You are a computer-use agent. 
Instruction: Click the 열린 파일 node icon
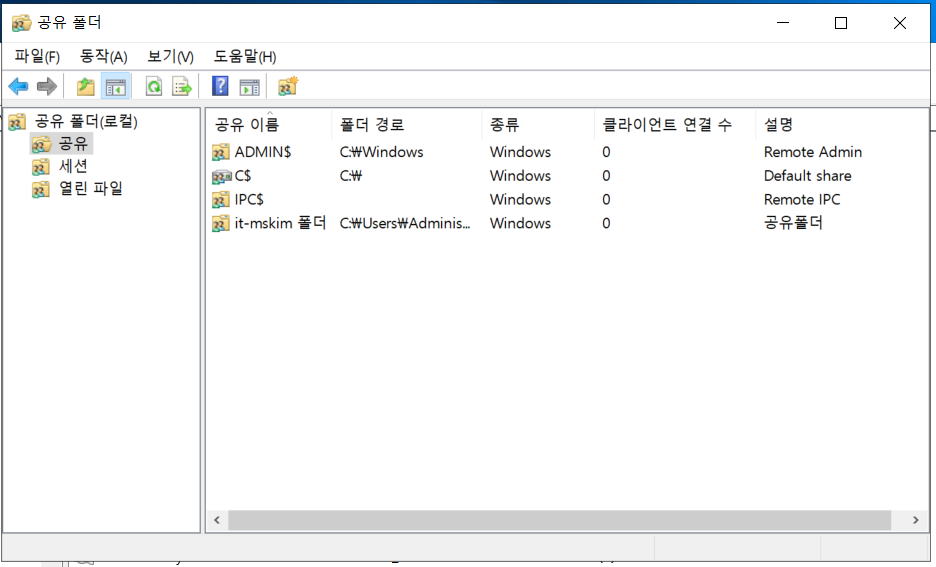tap(41, 189)
